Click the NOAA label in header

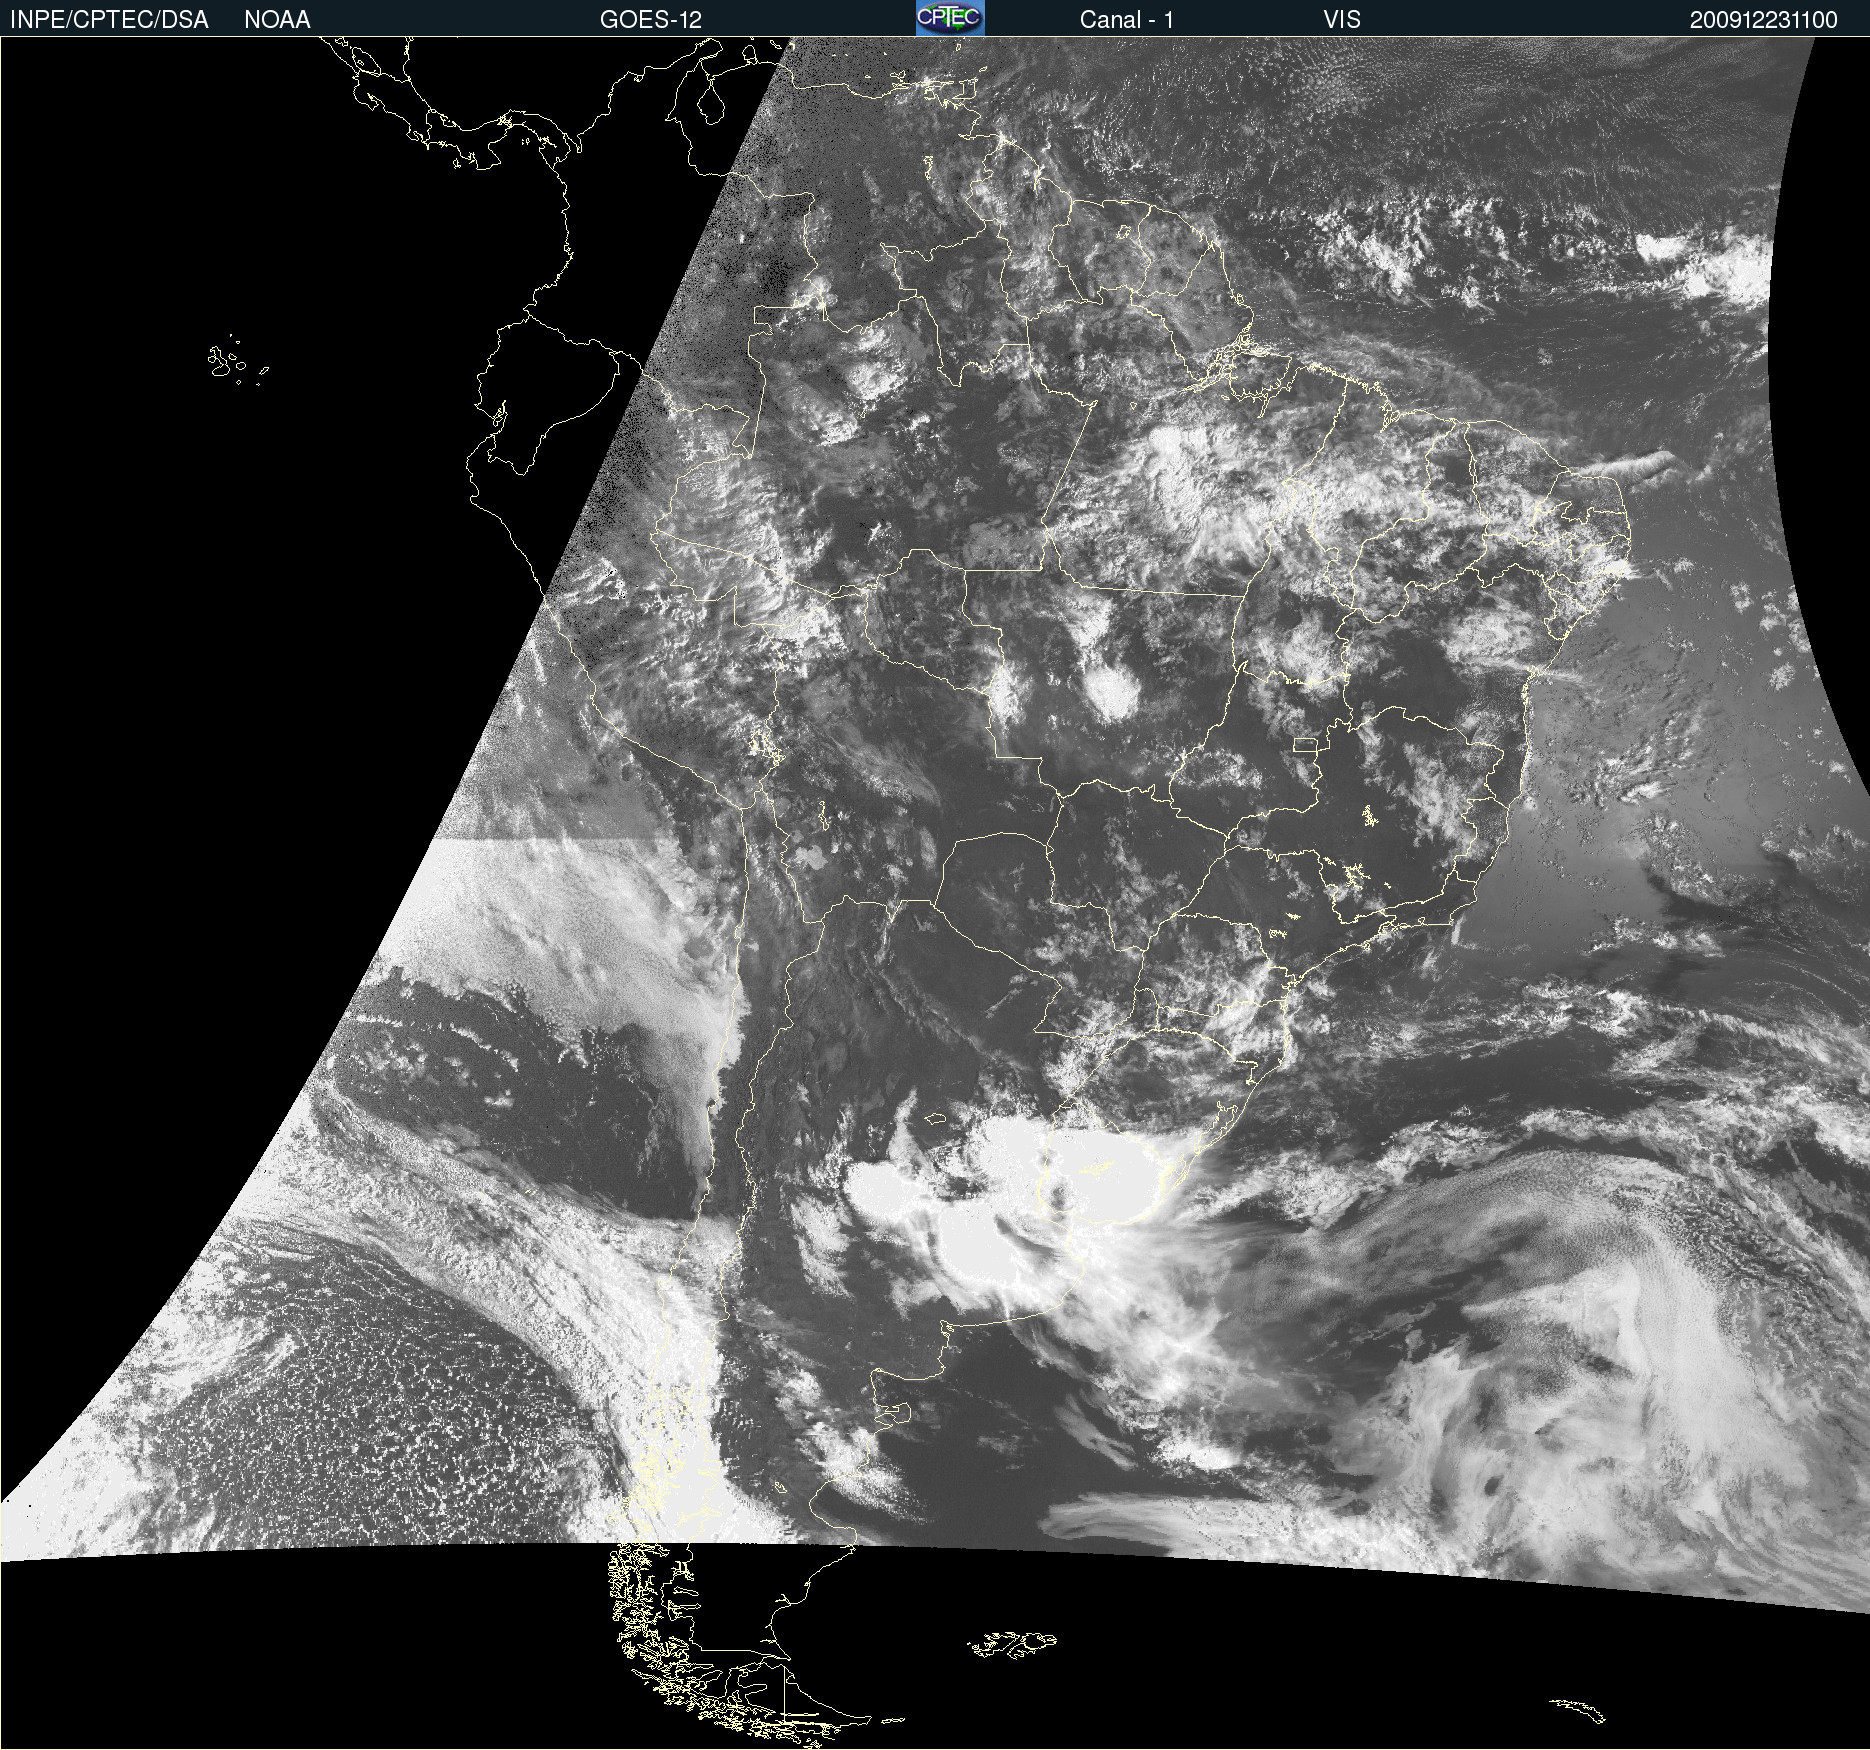(x=277, y=20)
